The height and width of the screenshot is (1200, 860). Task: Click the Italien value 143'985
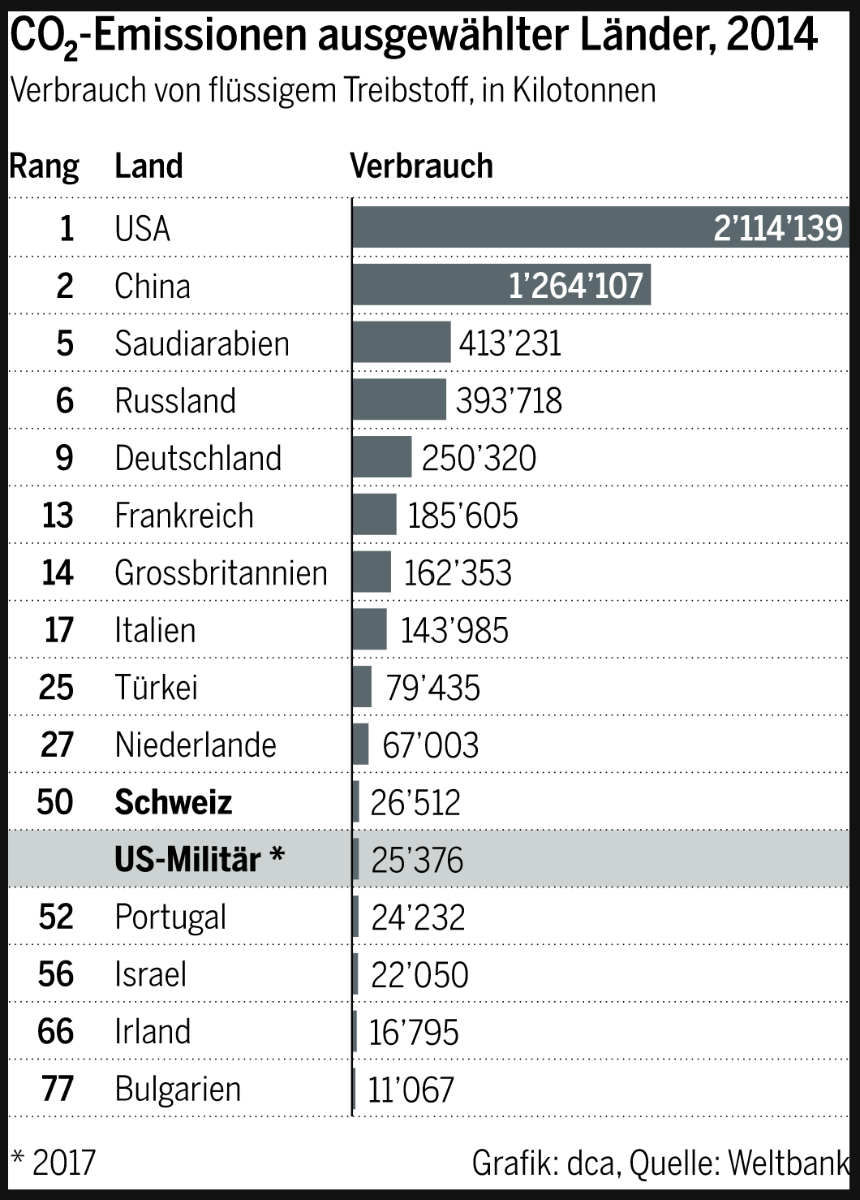point(454,630)
